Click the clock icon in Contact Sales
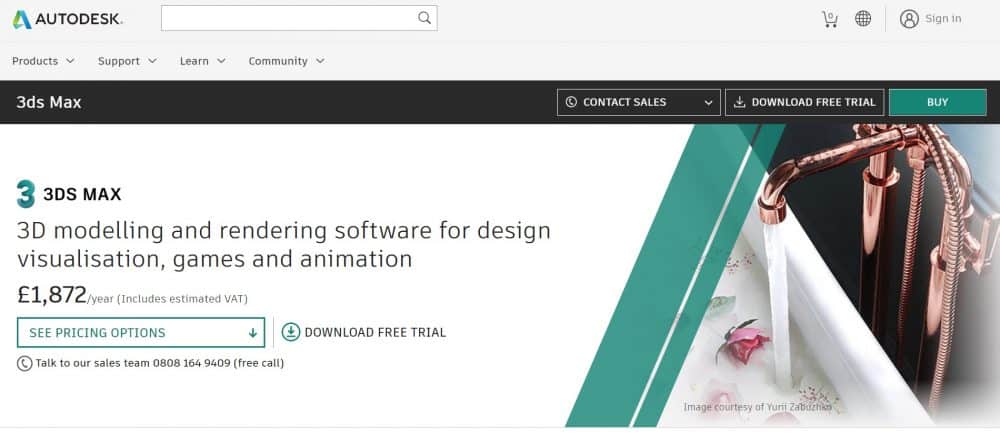Viewport: 1000px width, 434px height. pos(571,102)
